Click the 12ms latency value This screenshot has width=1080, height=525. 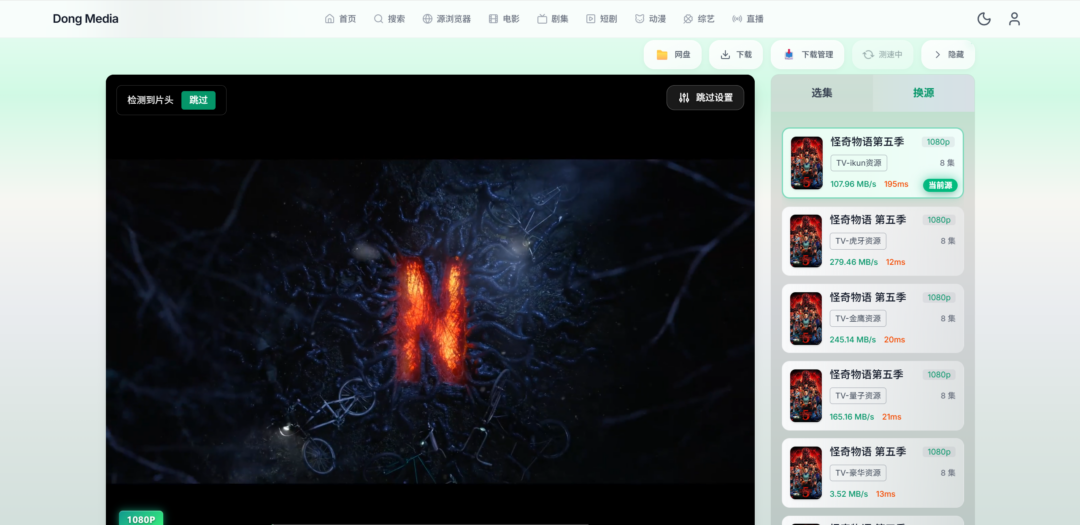pyautogui.click(x=895, y=262)
